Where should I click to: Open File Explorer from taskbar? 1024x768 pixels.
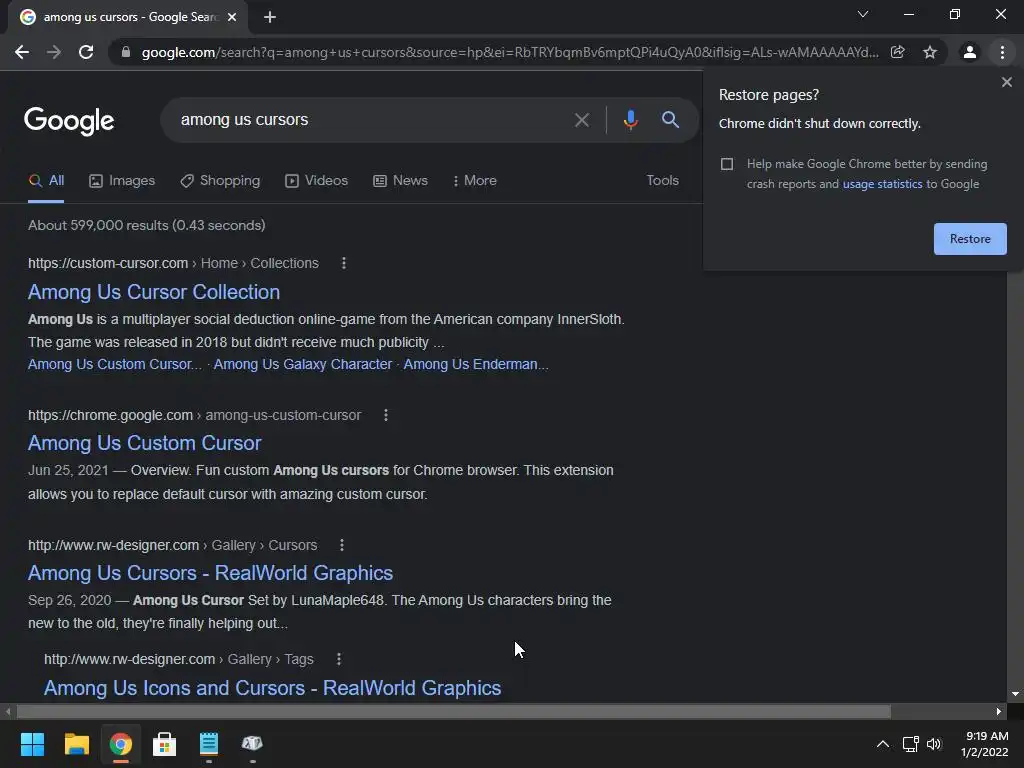76,744
